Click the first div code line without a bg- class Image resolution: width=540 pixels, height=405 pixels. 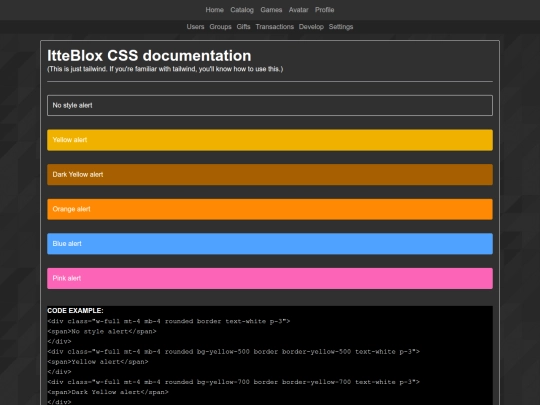[169, 321]
